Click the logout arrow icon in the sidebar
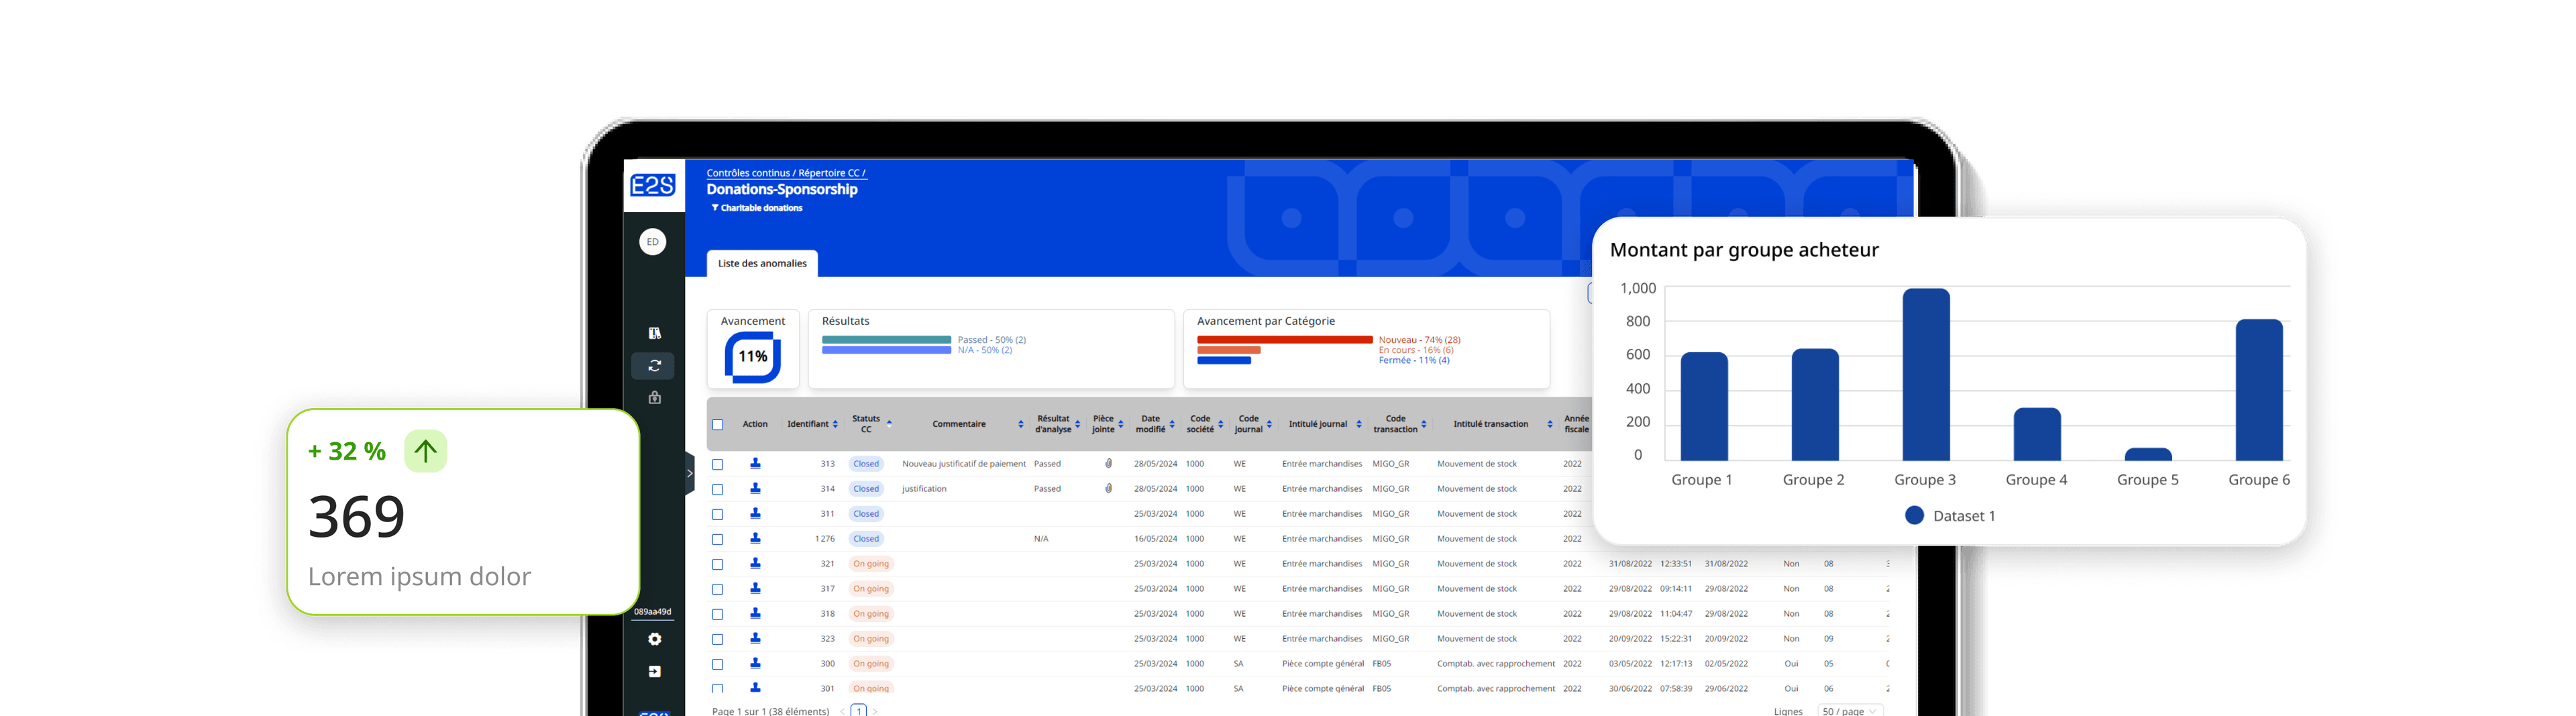The image size is (2576, 716). 654,672
